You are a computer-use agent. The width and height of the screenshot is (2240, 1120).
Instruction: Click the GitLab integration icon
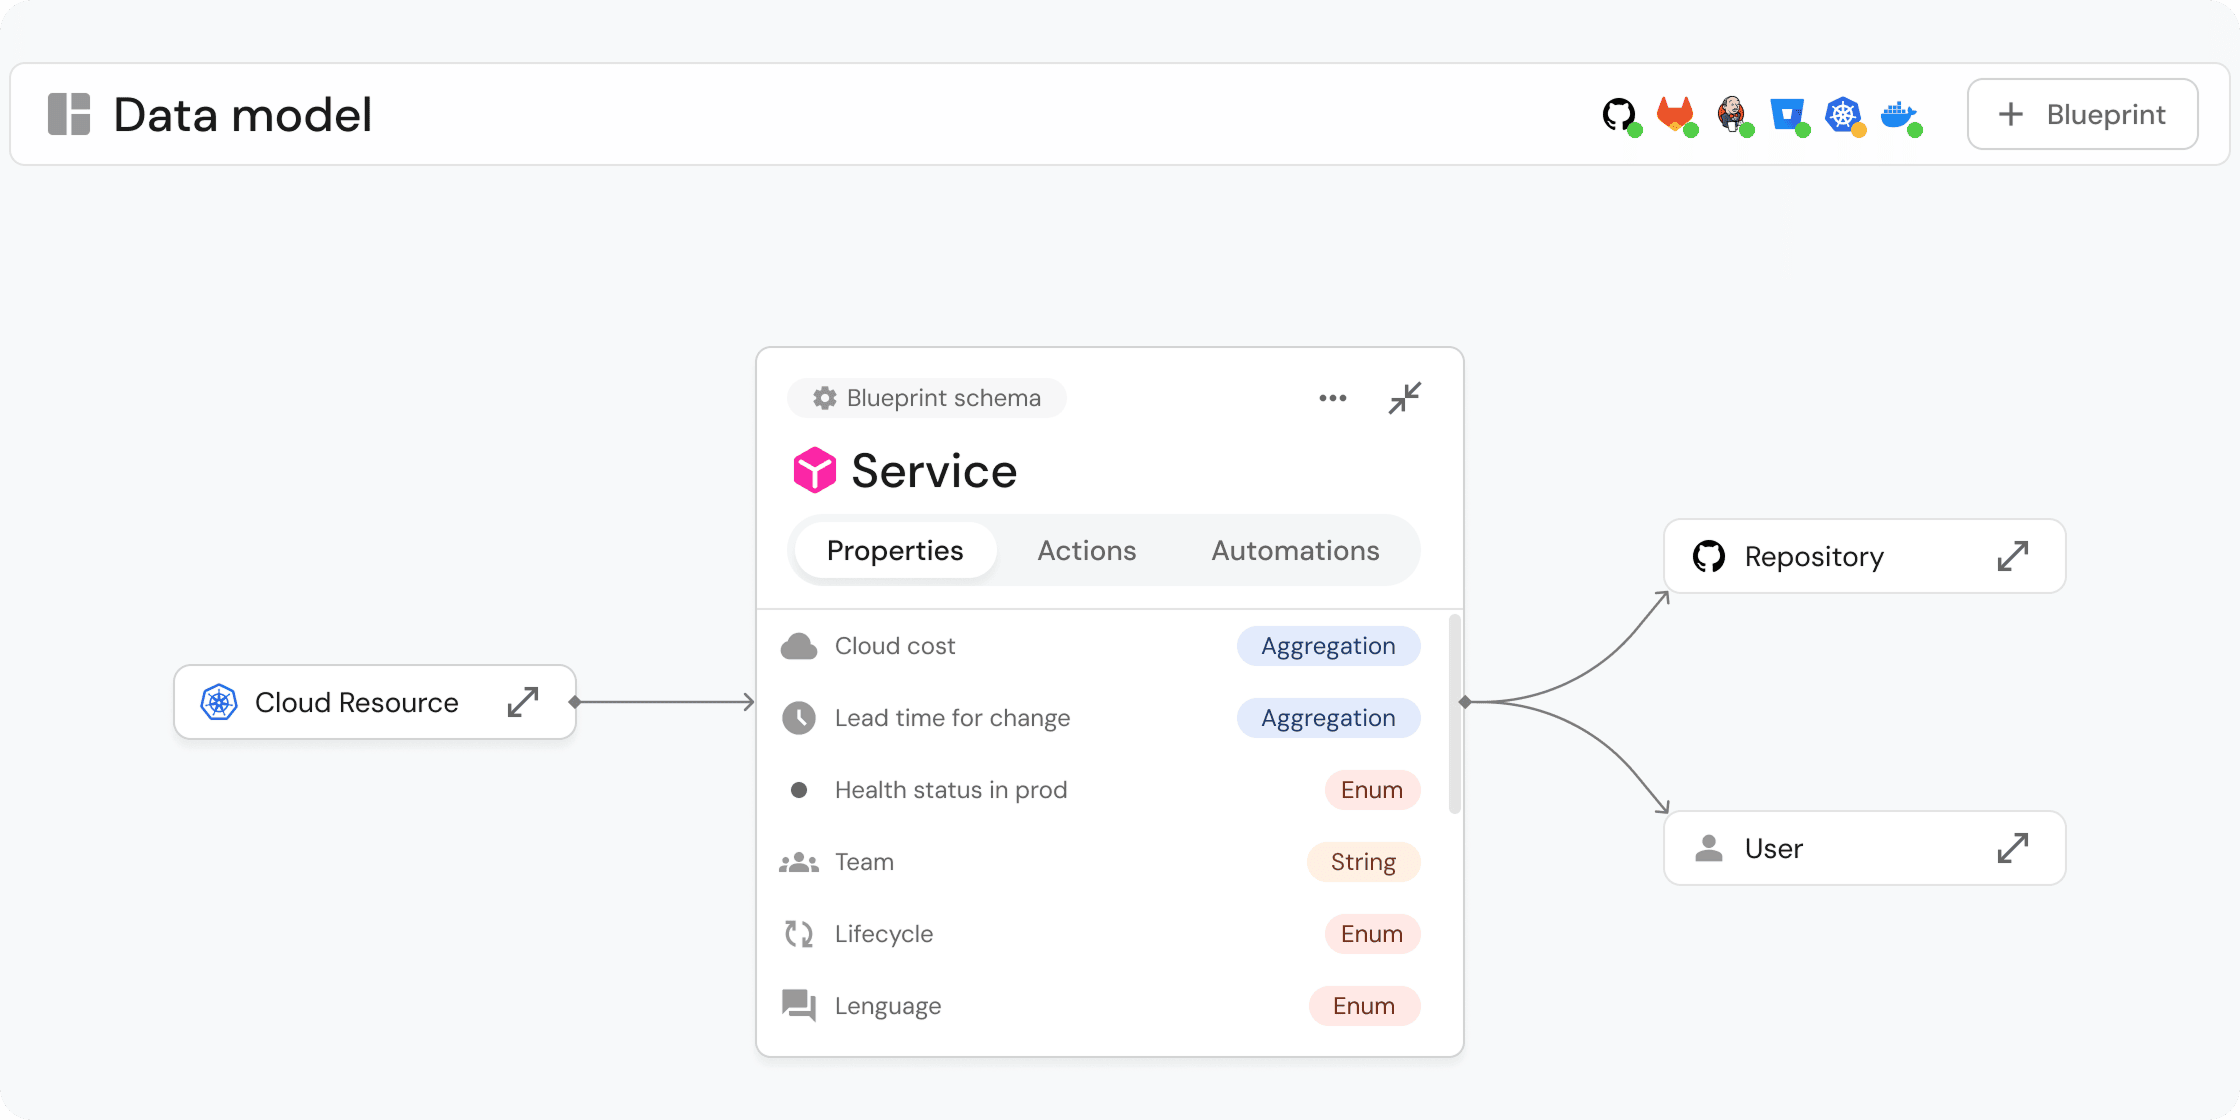click(1675, 115)
